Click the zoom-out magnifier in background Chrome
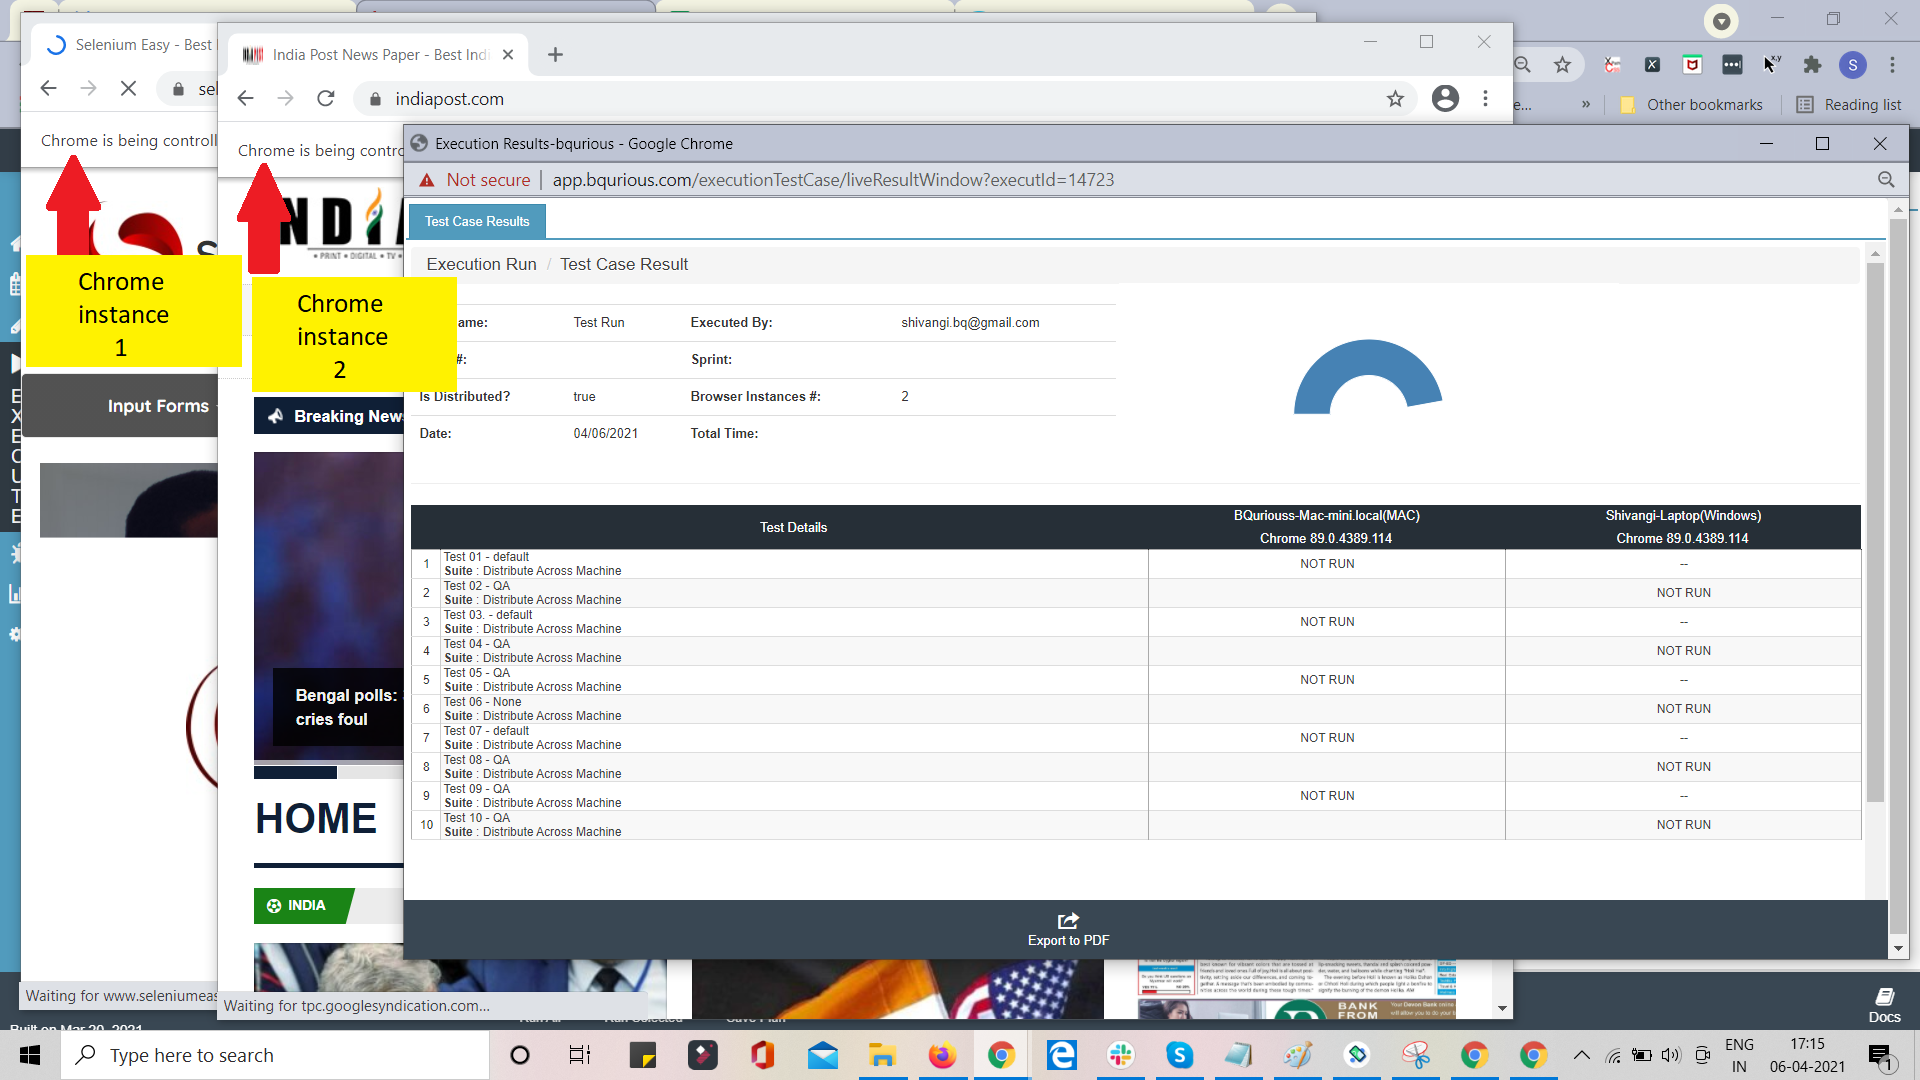 1523,65
